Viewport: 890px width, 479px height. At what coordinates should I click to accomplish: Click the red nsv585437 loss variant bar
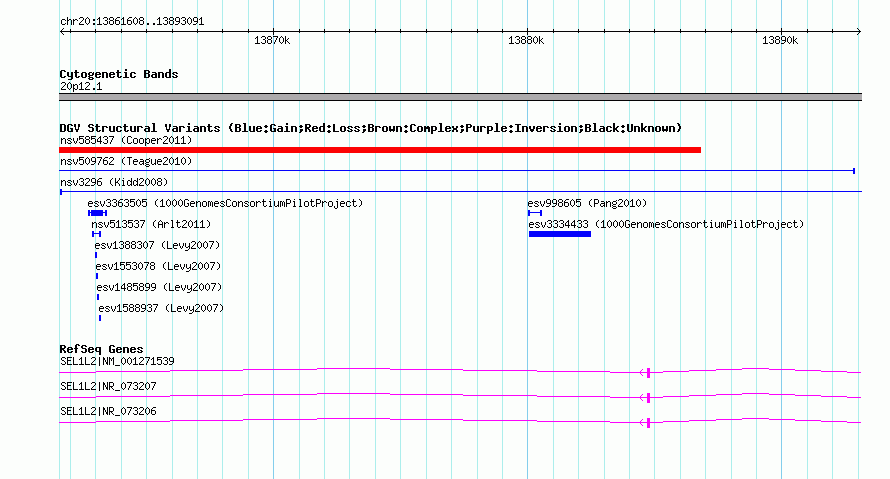point(380,150)
